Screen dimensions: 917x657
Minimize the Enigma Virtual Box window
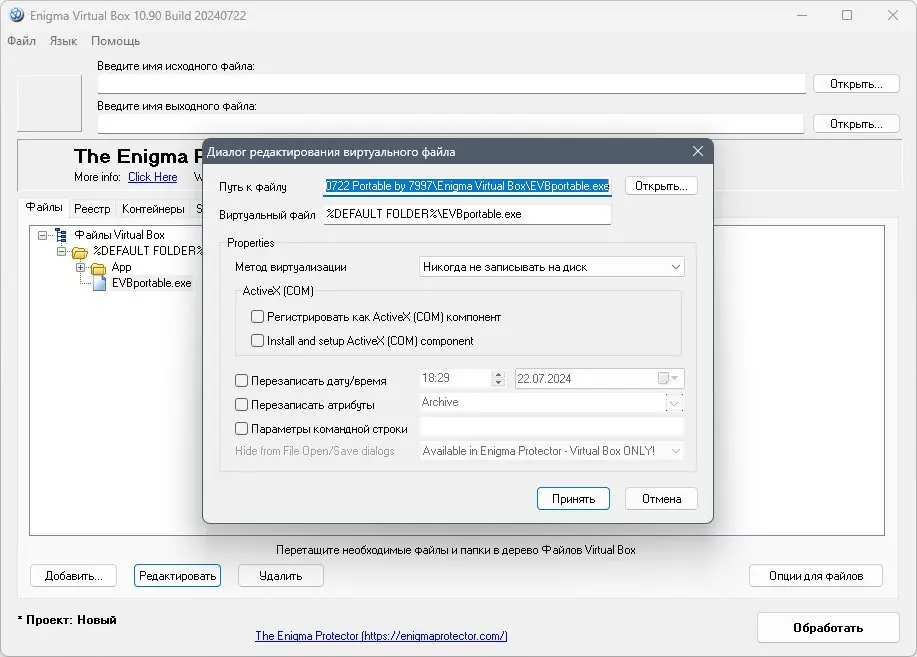click(802, 15)
